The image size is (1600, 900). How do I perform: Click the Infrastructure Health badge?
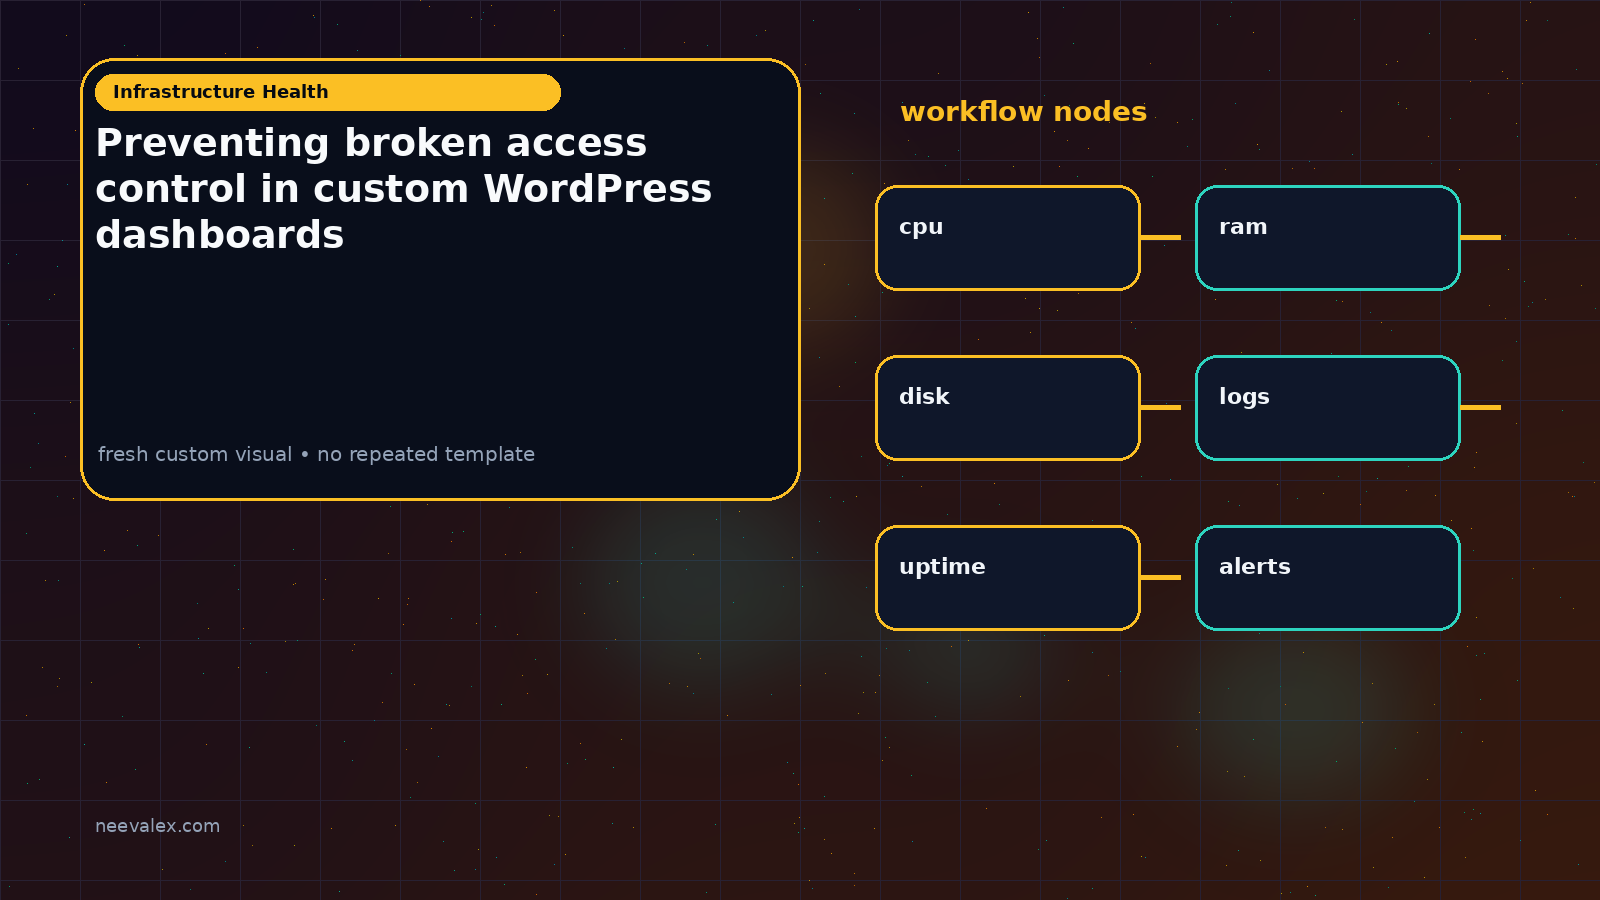click(x=328, y=92)
